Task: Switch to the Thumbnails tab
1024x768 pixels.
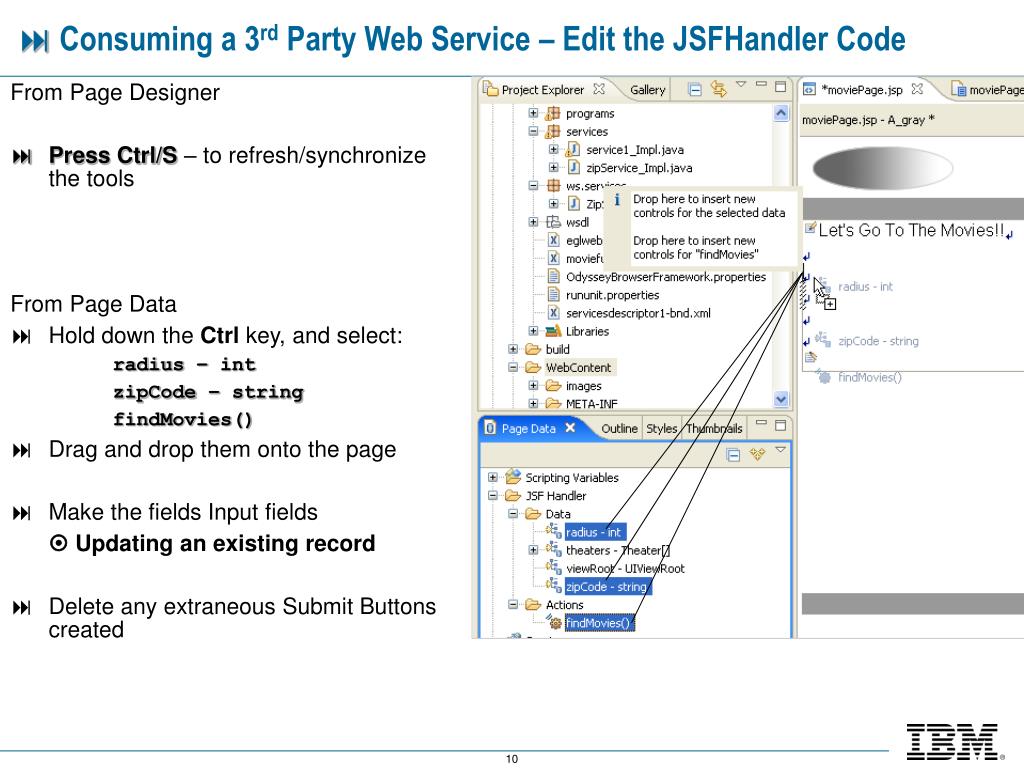Action: click(x=714, y=428)
